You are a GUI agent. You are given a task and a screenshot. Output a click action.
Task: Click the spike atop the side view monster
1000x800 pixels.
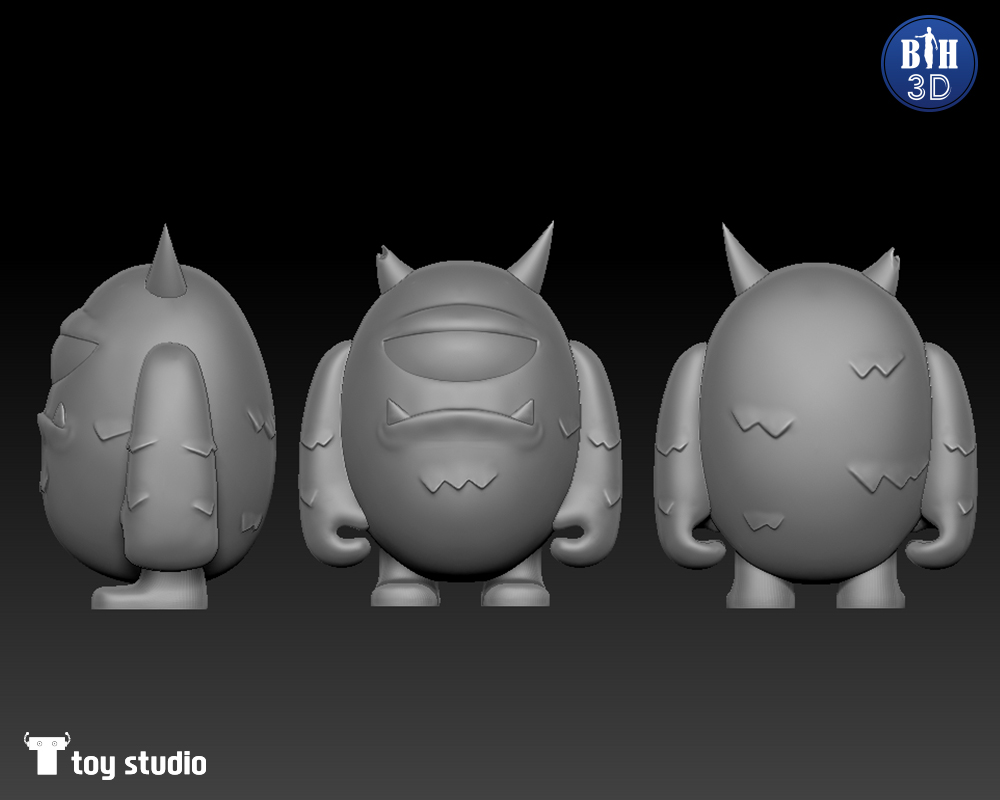click(x=163, y=264)
